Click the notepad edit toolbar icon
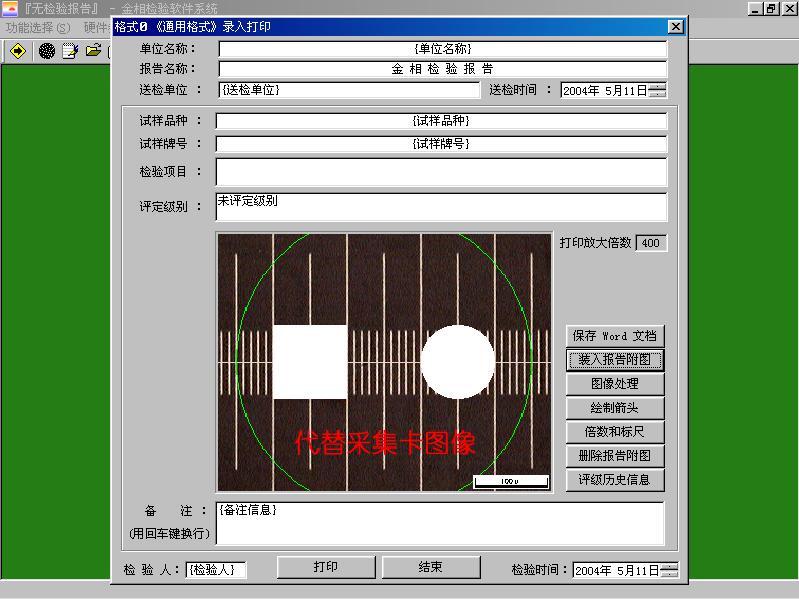 (70, 51)
